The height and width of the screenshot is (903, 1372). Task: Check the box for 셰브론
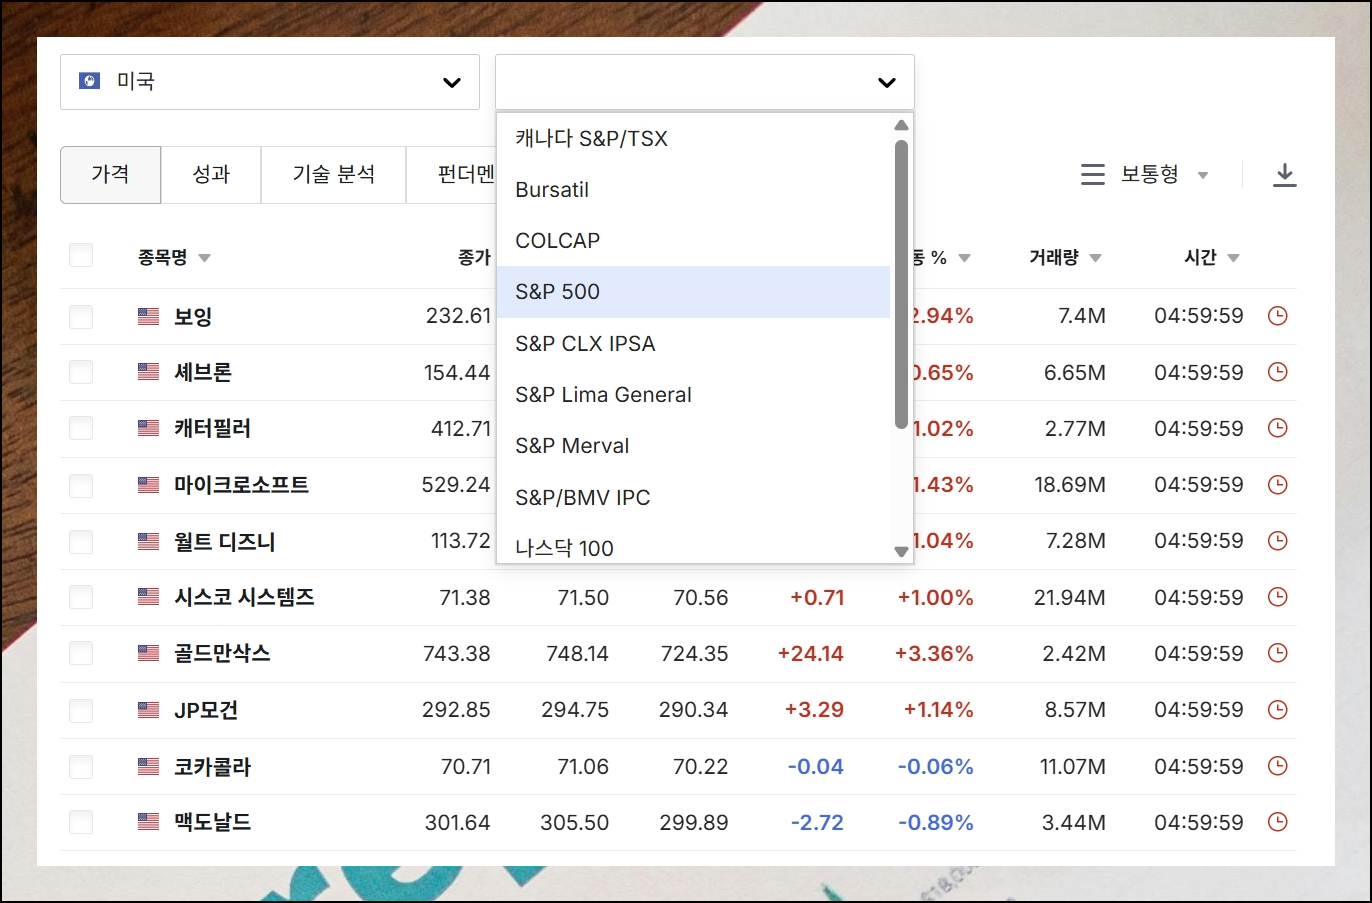[x=81, y=373]
